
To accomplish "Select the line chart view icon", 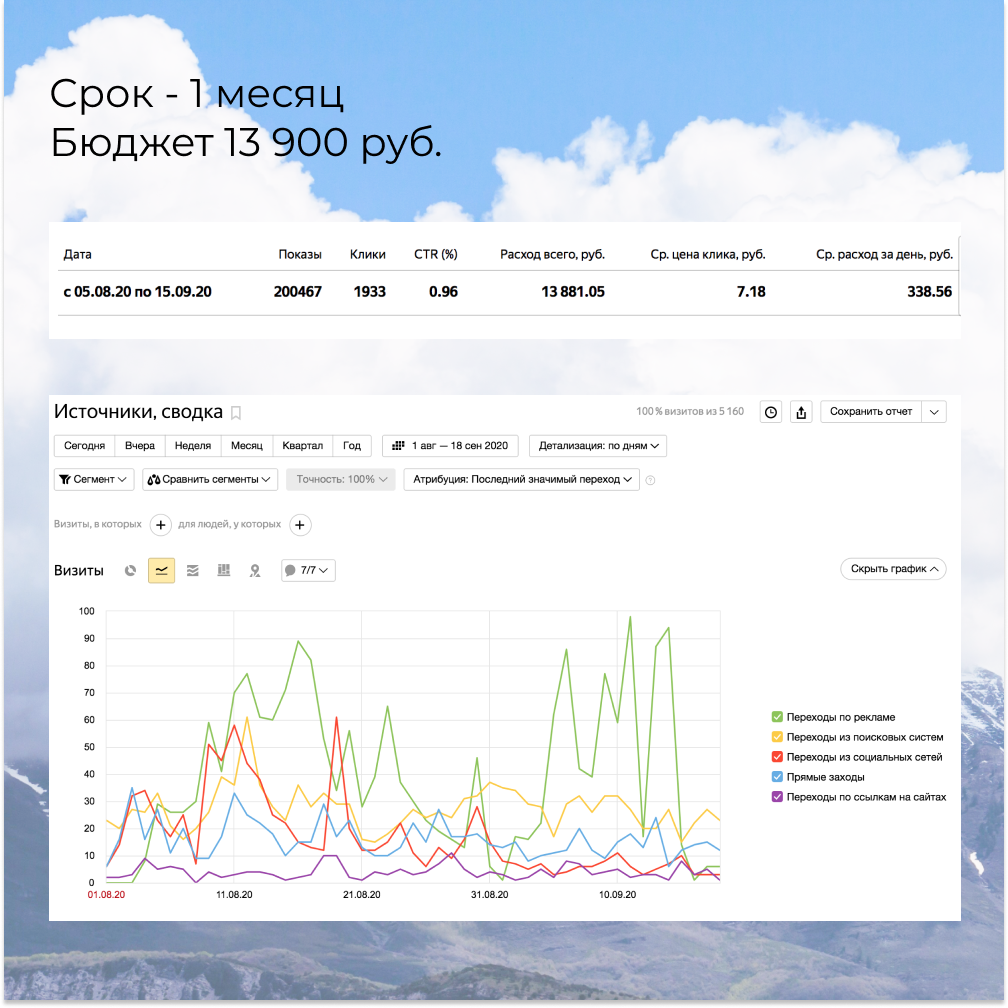I will 161,570.
